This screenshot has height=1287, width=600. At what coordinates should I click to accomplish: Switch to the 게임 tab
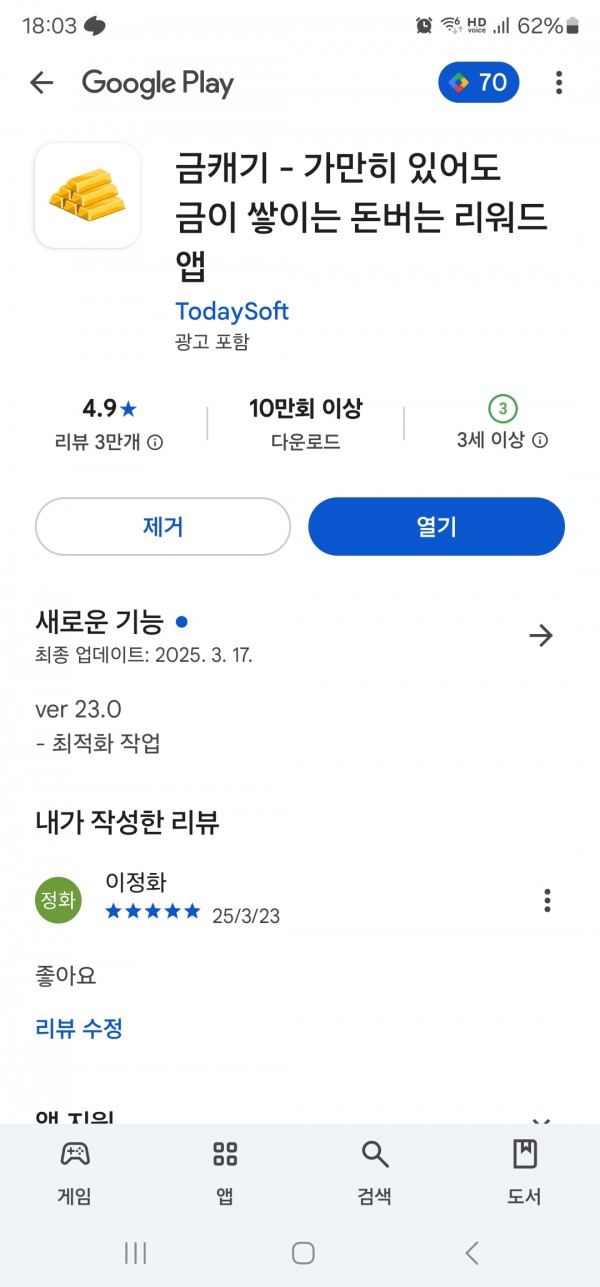point(75,1171)
